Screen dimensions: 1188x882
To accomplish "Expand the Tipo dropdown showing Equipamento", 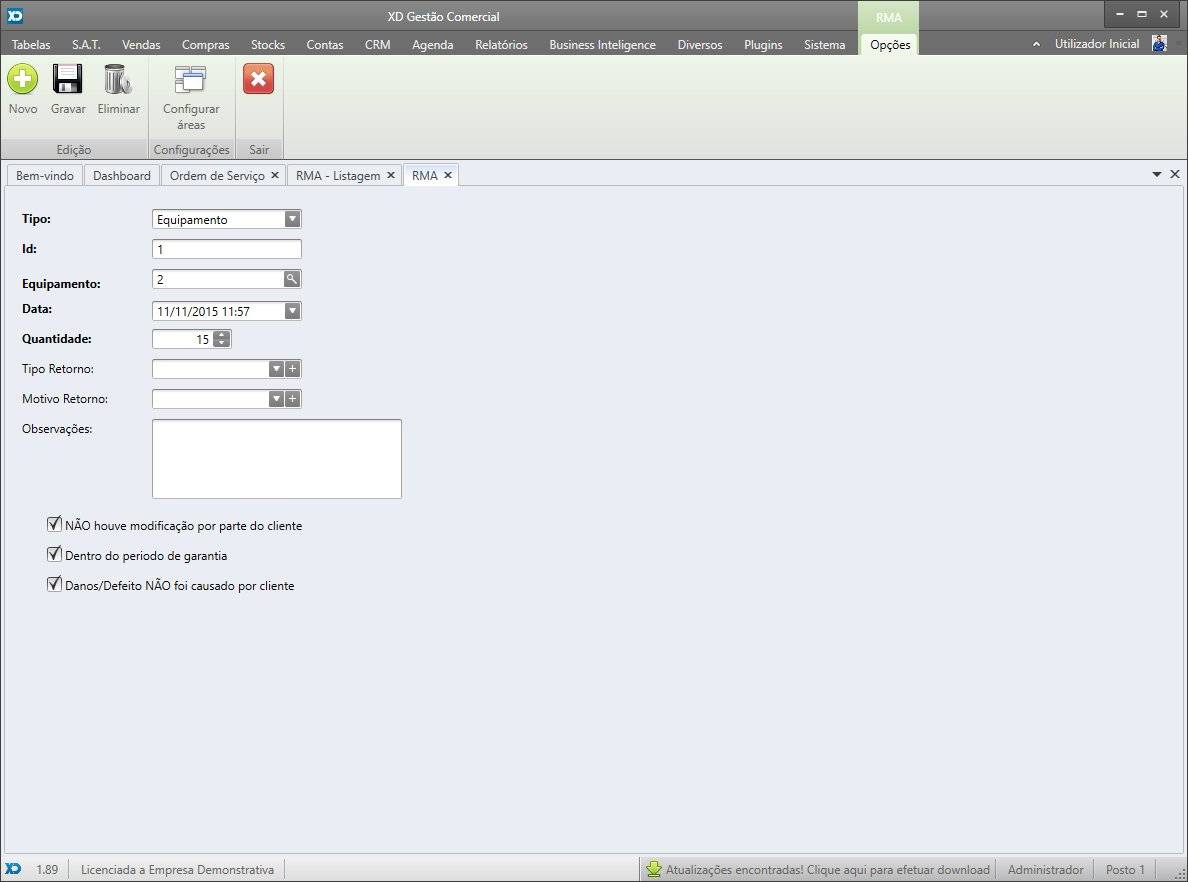I will point(291,219).
